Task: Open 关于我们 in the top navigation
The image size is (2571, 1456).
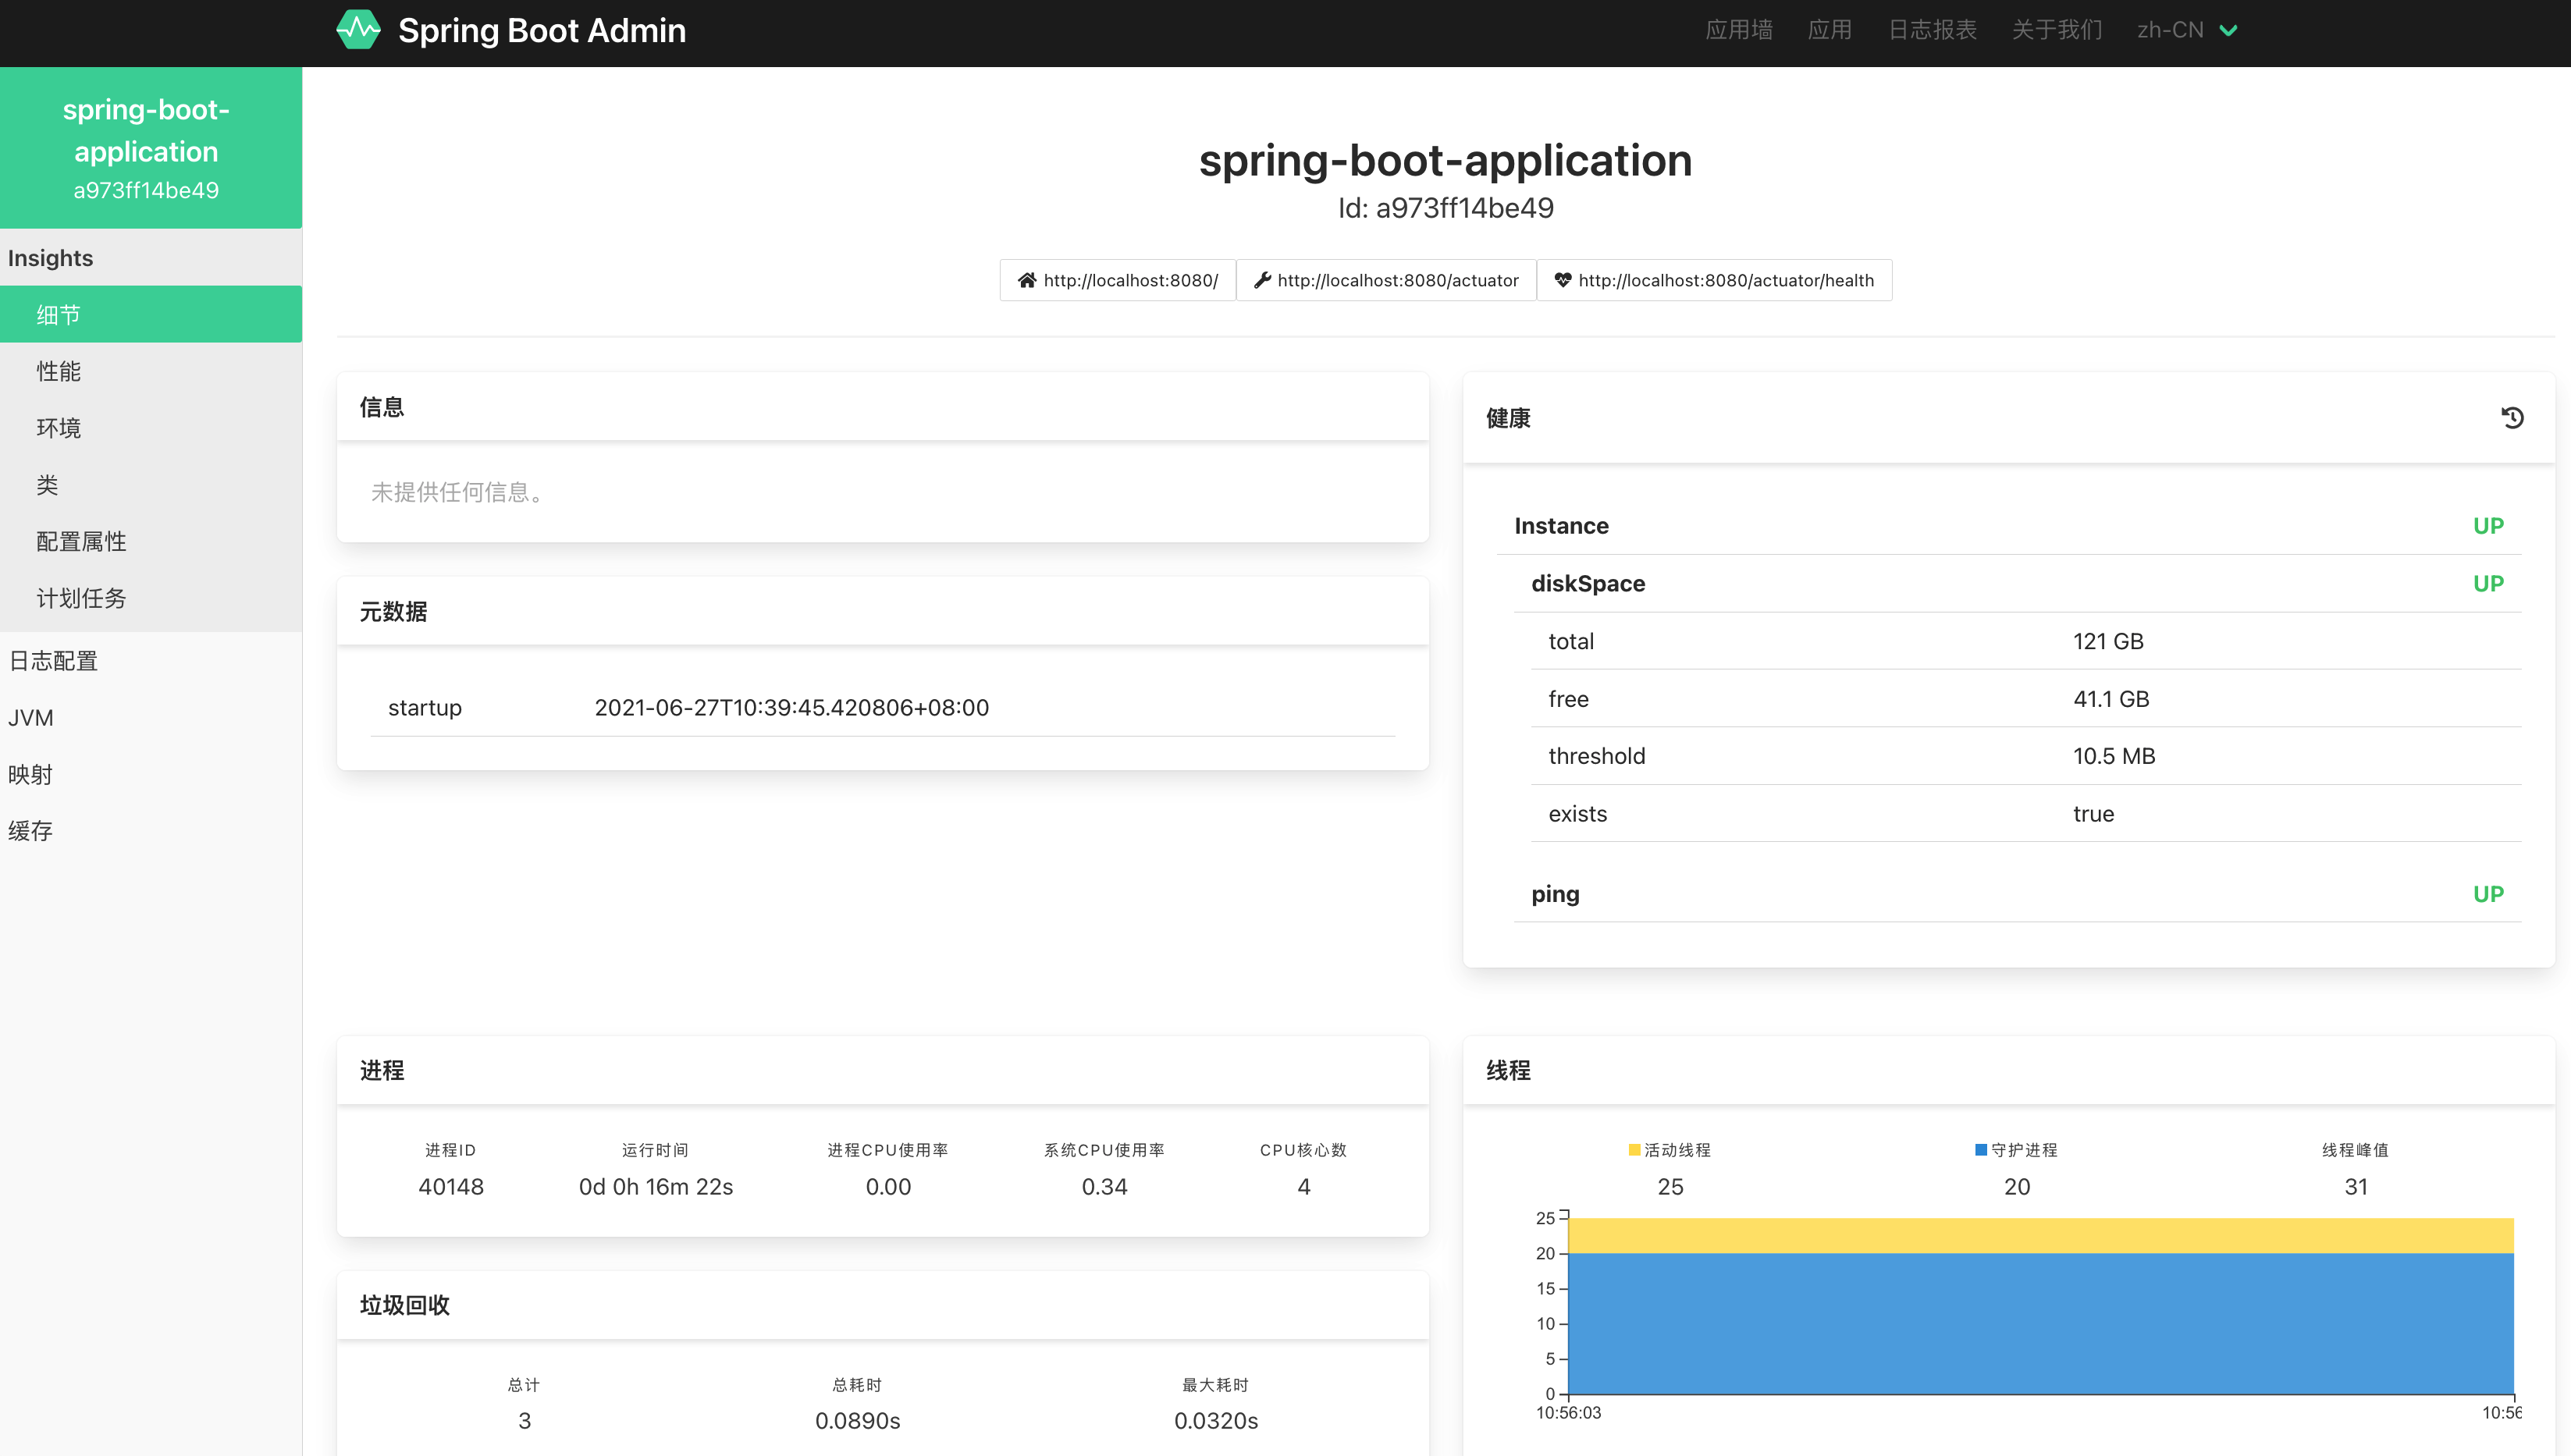Action: (x=2057, y=30)
